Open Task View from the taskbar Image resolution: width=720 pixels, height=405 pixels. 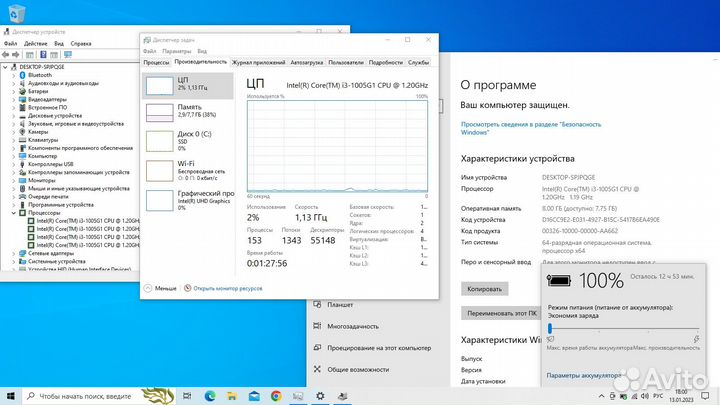click(187, 396)
